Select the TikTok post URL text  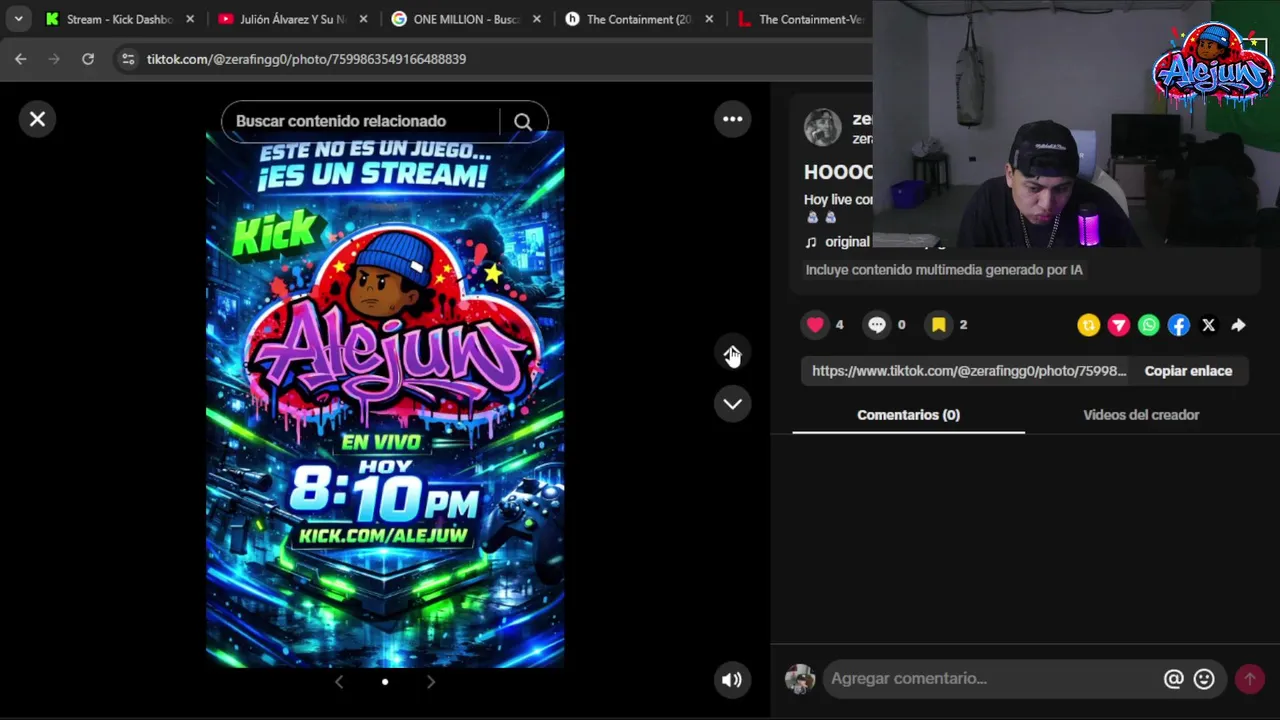[968, 371]
